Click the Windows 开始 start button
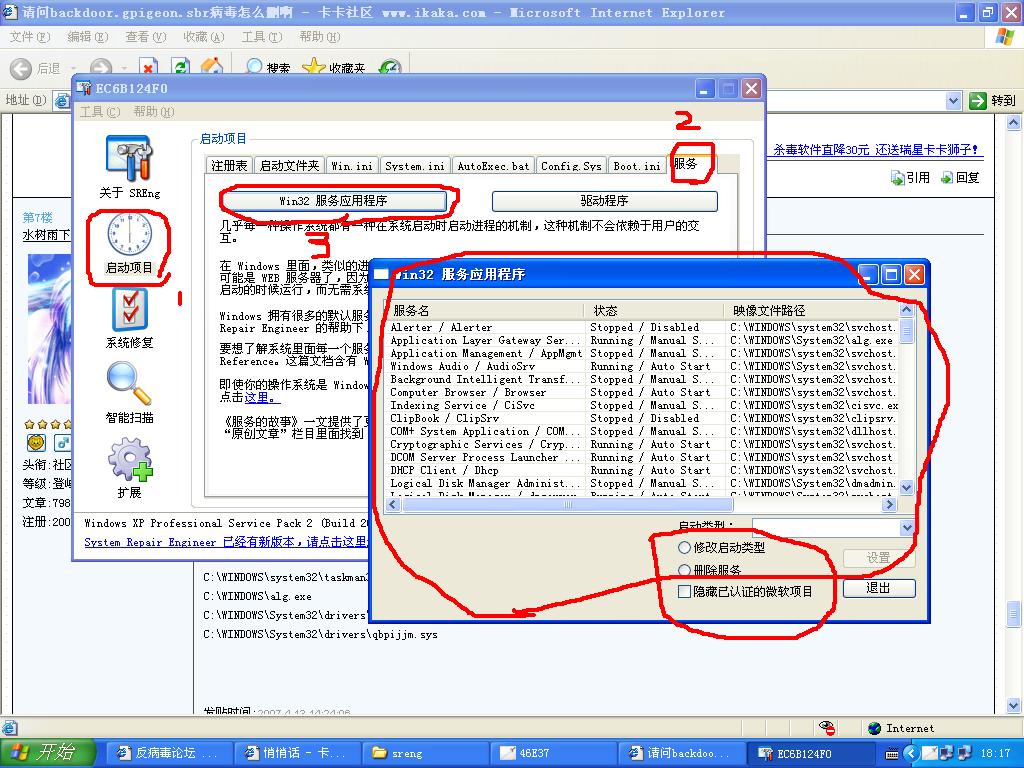 pos(47,753)
